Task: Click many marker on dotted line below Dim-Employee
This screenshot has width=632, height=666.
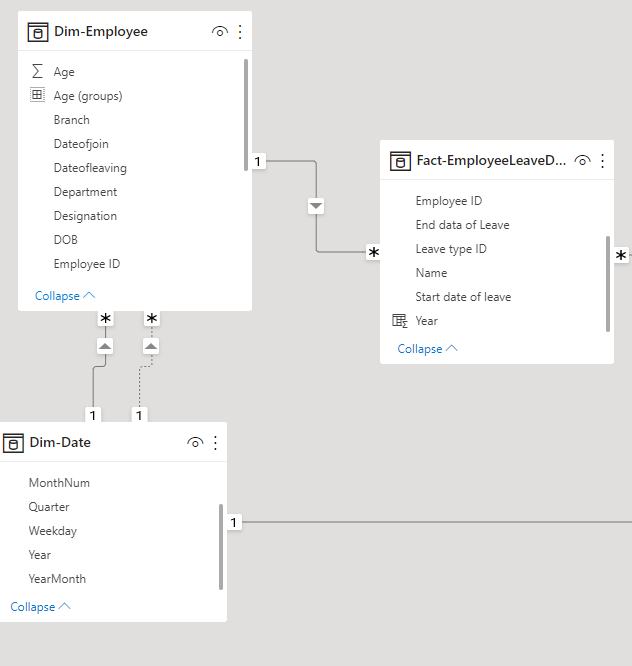Action: pos(151,318)
